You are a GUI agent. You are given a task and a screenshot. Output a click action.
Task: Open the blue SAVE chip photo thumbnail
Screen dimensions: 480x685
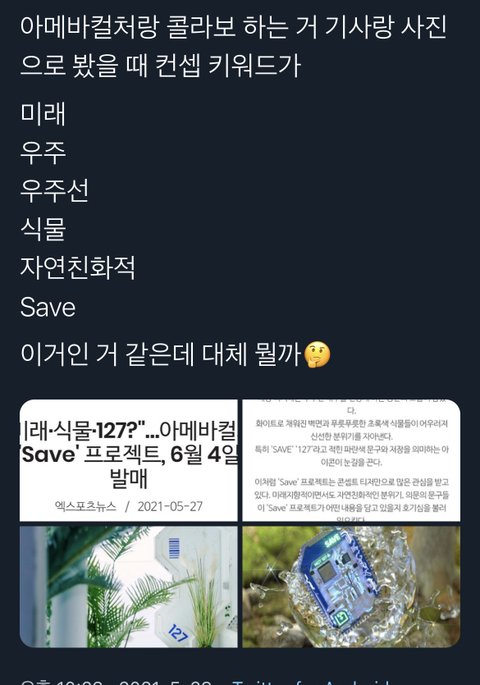point(351,587)
